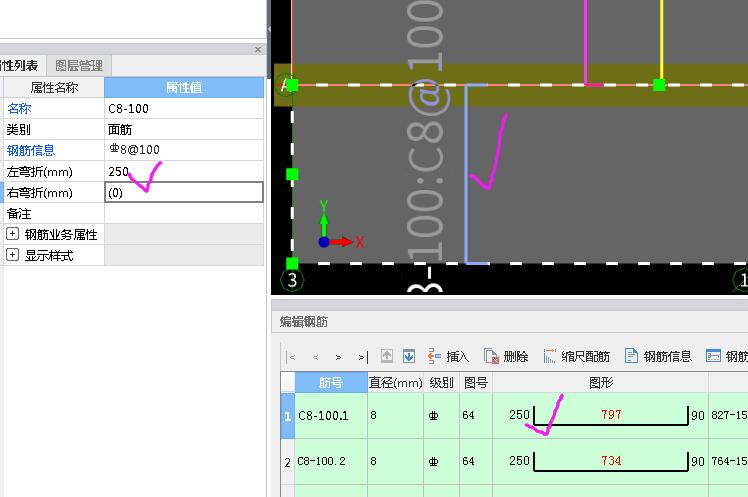Select green grip at axis A corner
Screen dimensions: 748x497
[x=292, y=85]
